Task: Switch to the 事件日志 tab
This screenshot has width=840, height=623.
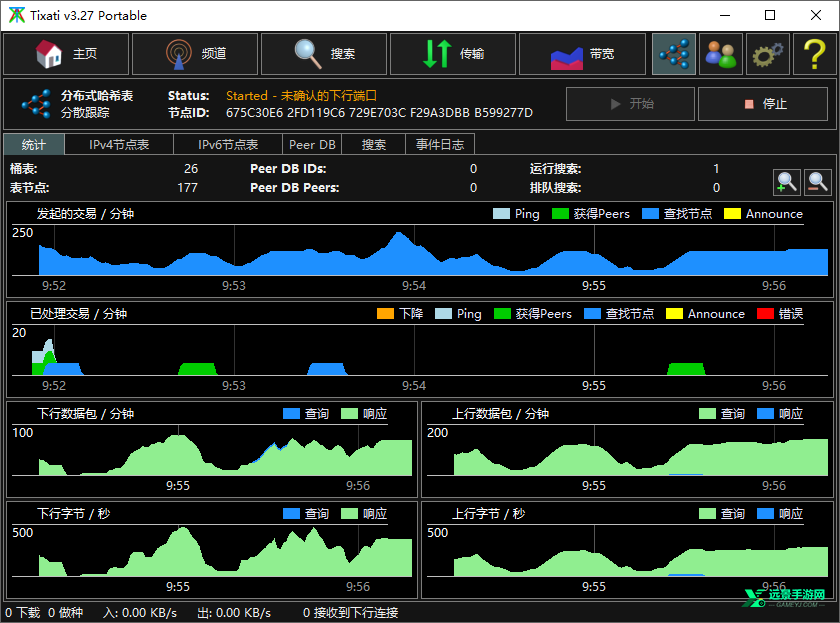Action: click(440, 145)
